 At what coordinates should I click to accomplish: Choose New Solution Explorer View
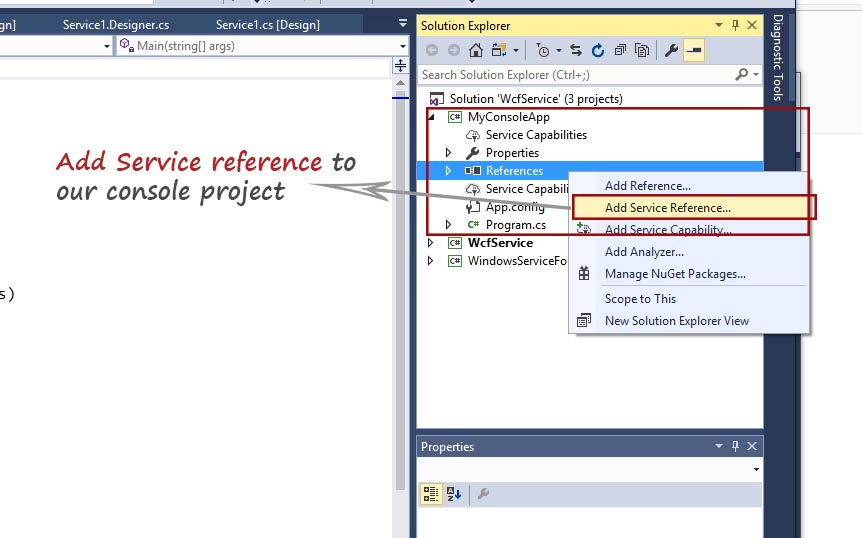click(x=689, y=321)
